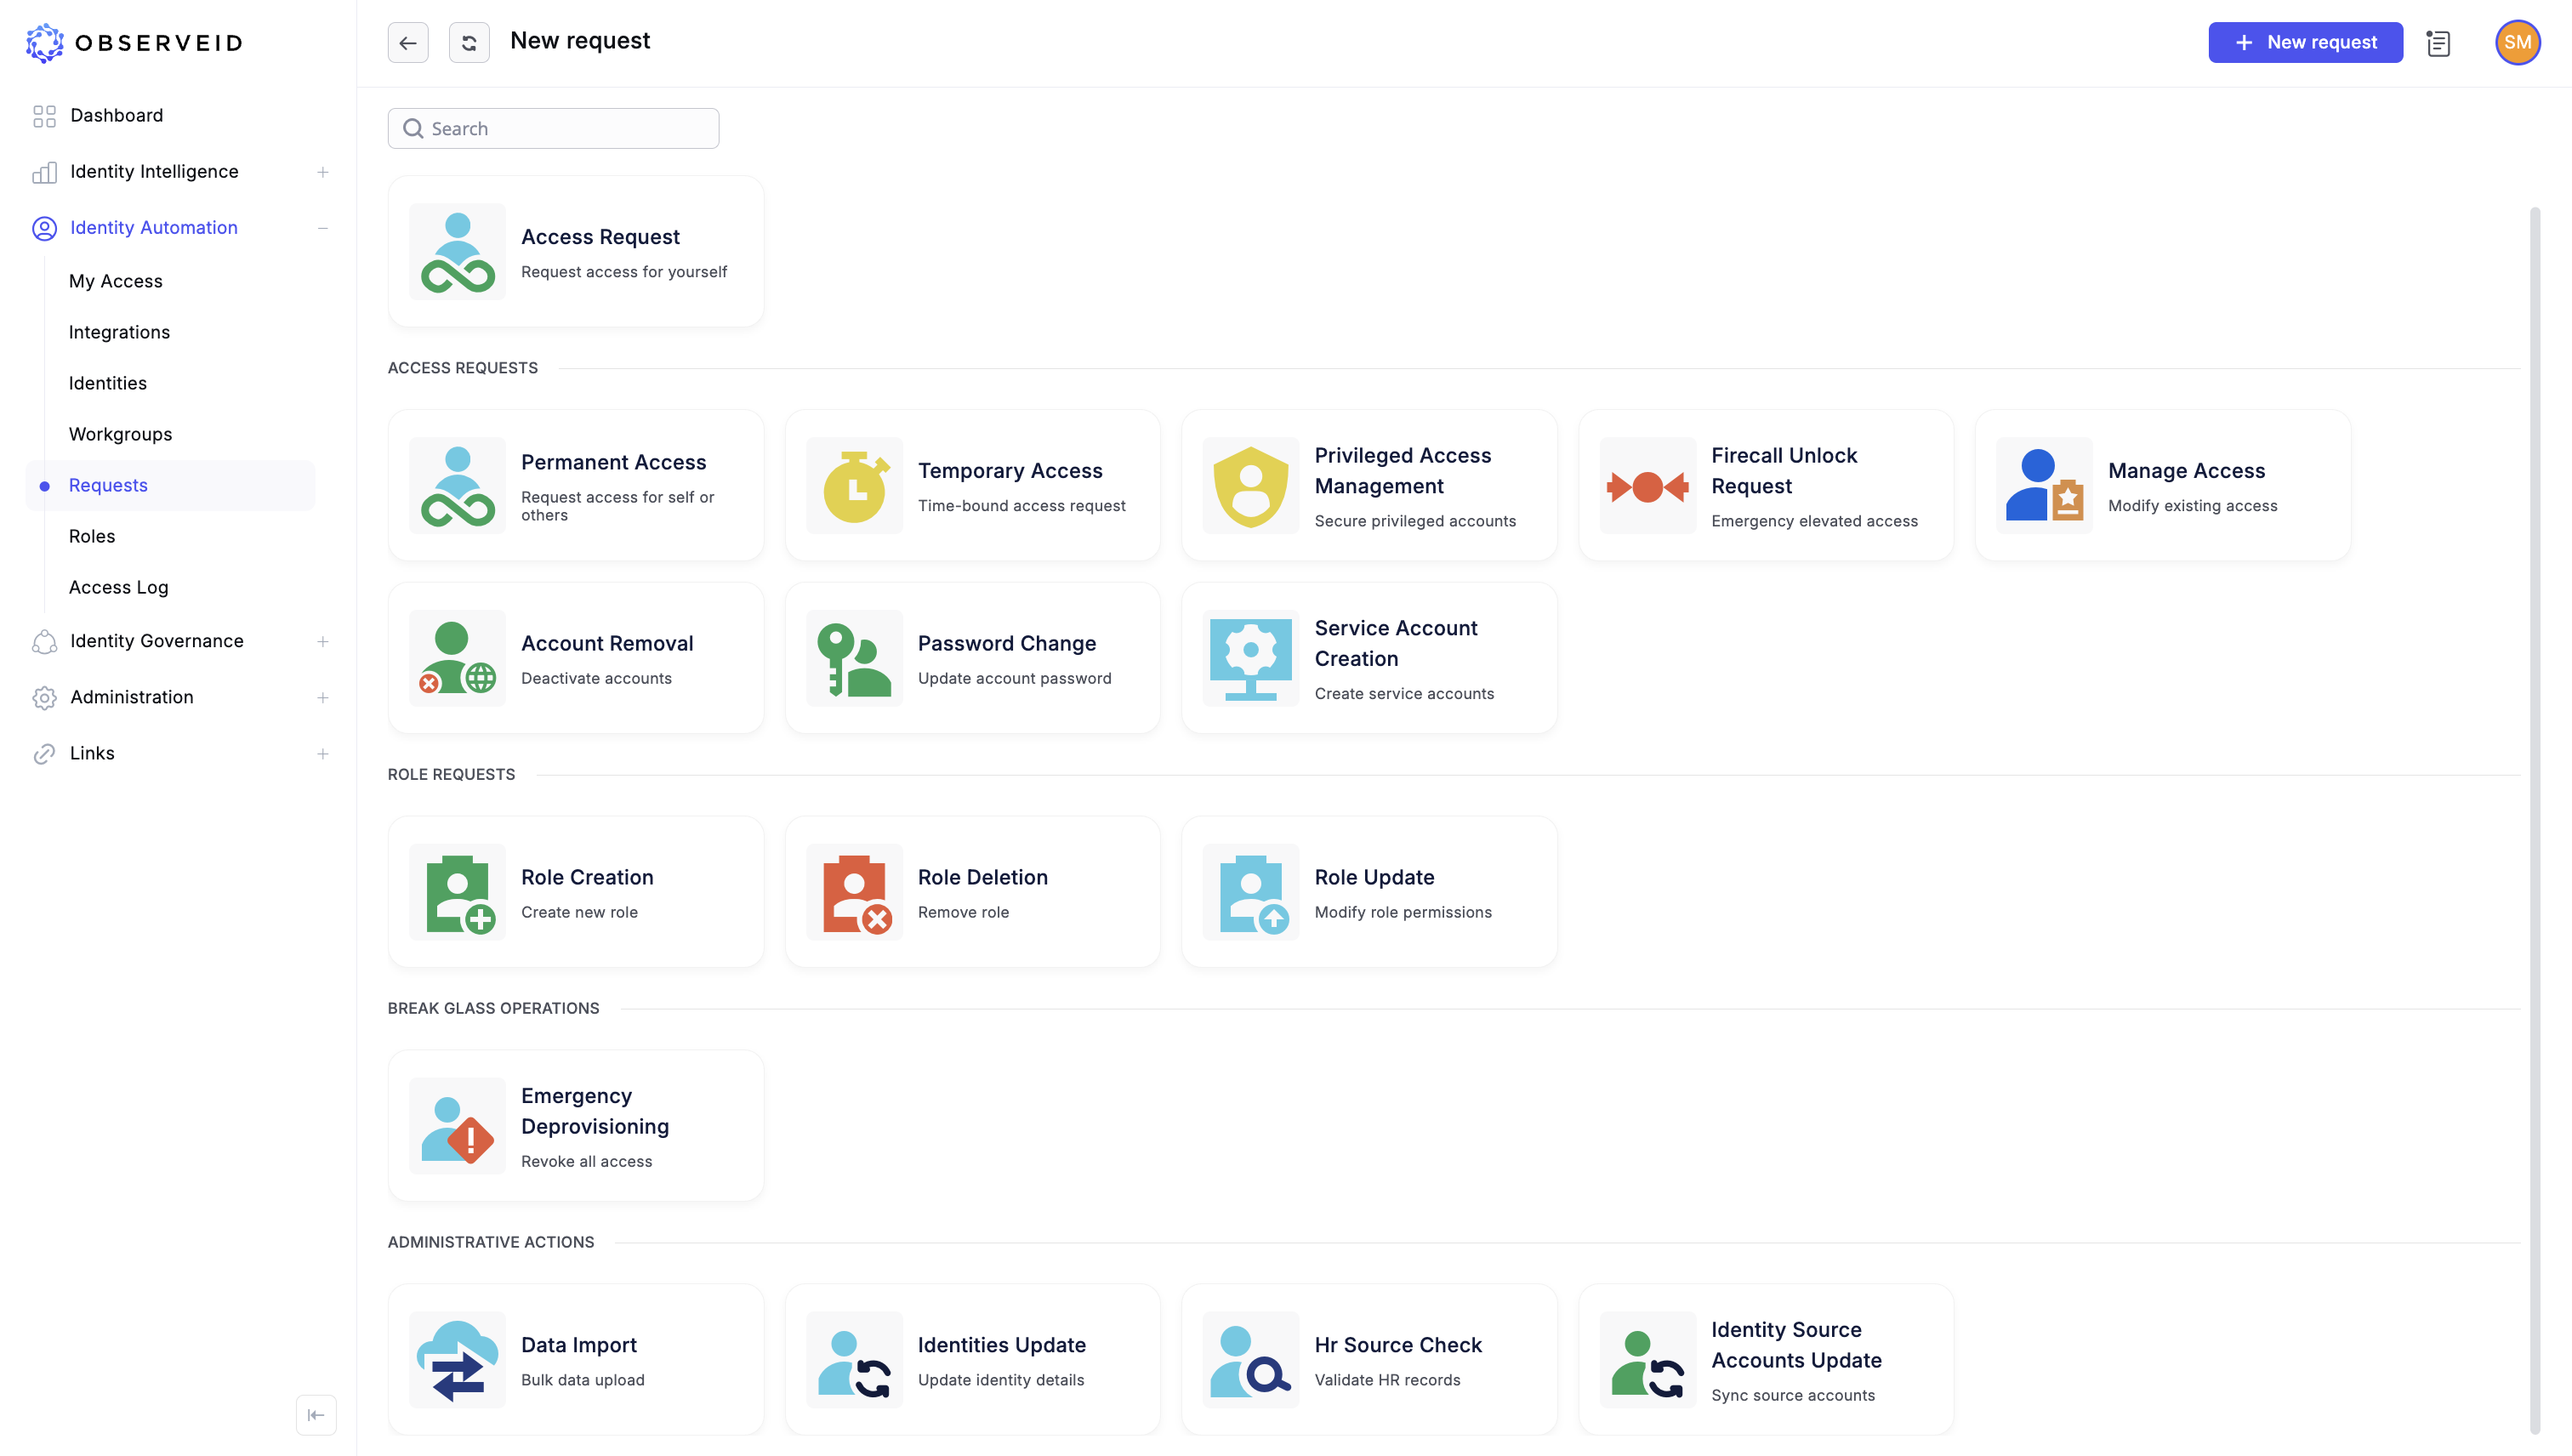2572x1456 pixels.
Task: Click the refresh icon next to title
Action: point(469,42)
